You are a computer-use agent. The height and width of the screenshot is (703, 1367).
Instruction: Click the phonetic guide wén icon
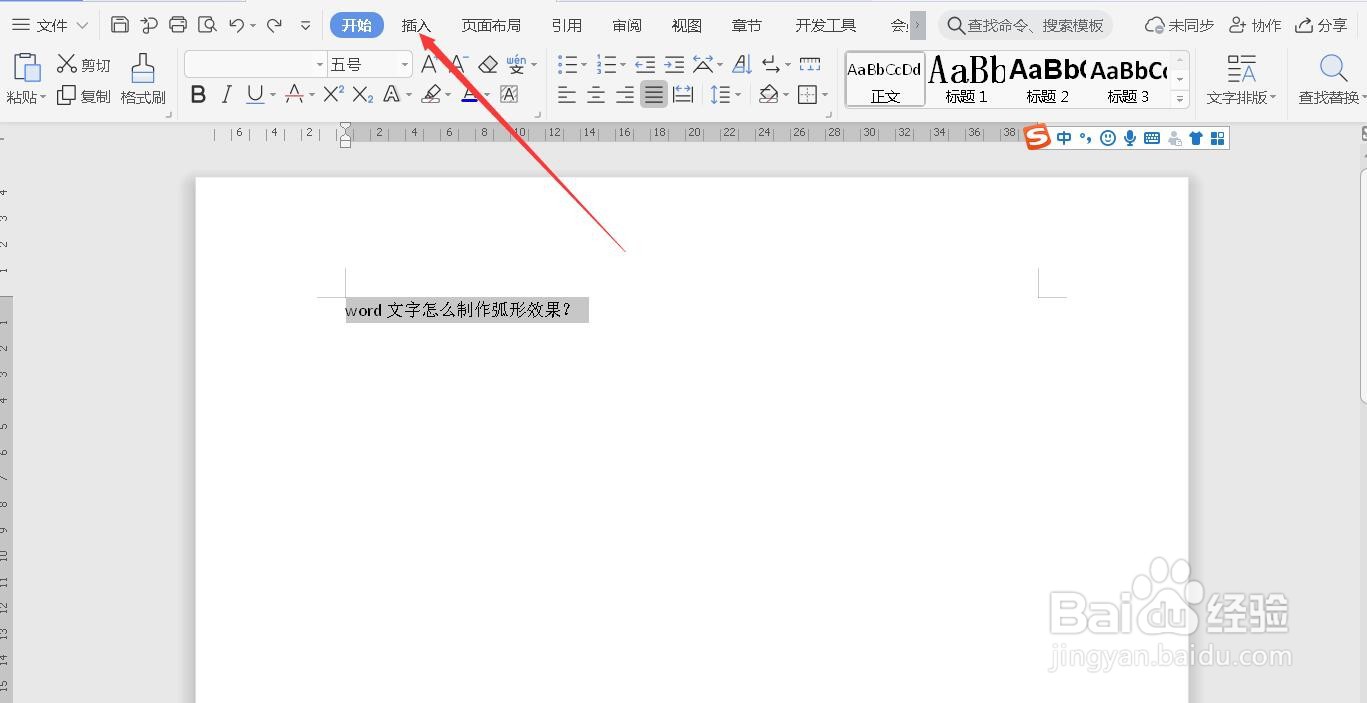pos(516,65)
